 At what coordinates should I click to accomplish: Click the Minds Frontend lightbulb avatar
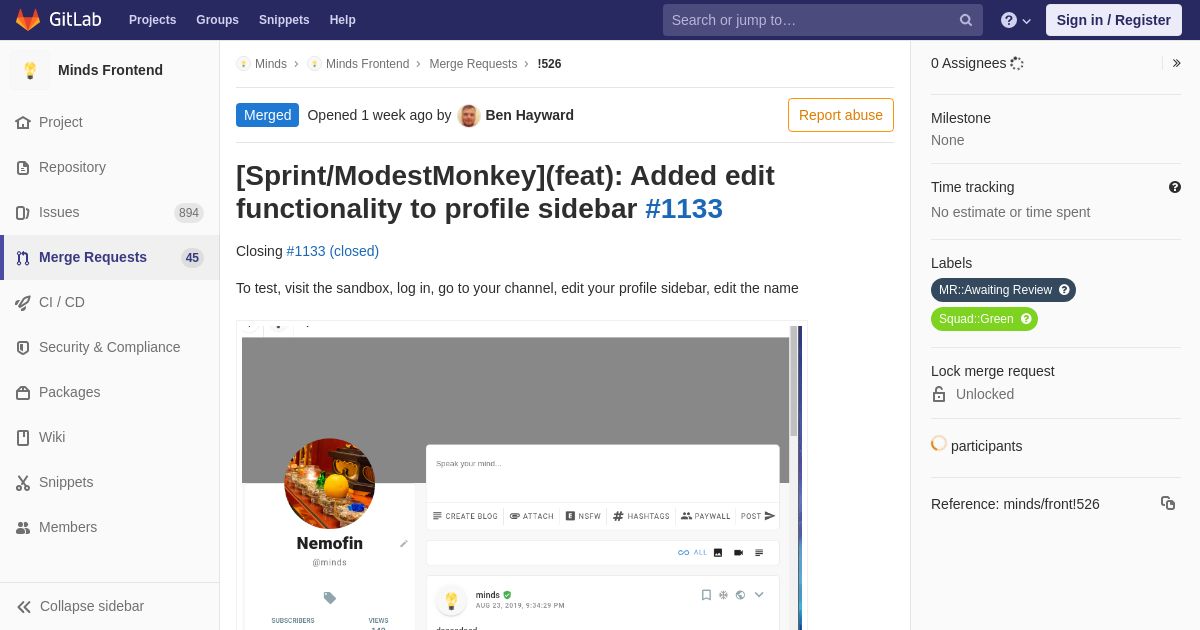pos(30,70)
